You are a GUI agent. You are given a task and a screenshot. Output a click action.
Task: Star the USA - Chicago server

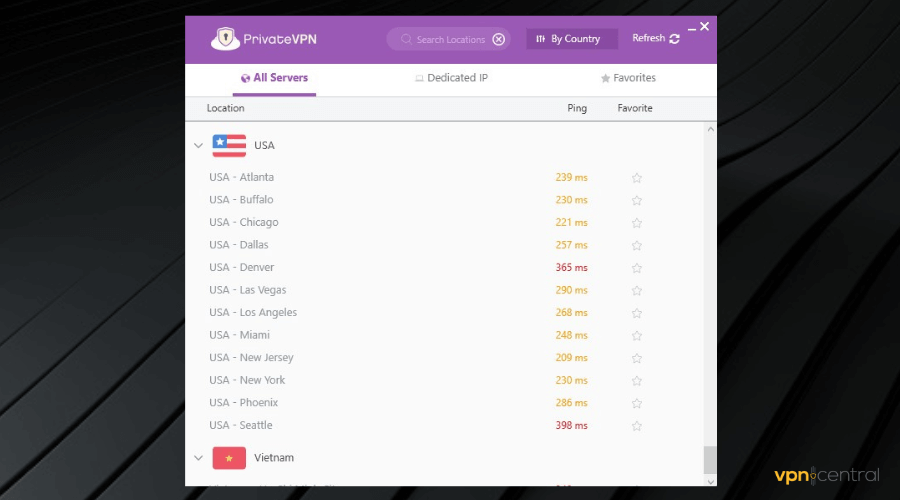[x=637, y=223]
